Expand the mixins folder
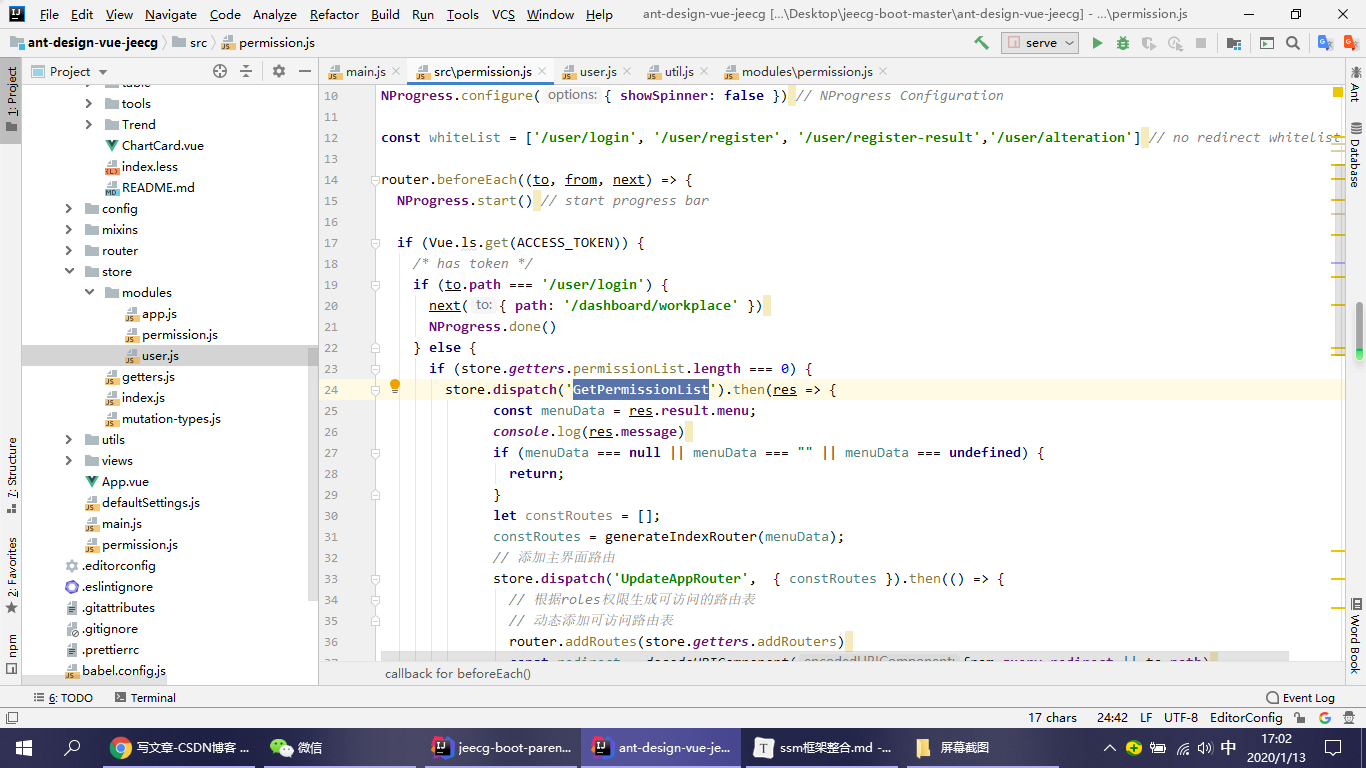This screenshot has width=1366, height=768. (x=68, y=229)
